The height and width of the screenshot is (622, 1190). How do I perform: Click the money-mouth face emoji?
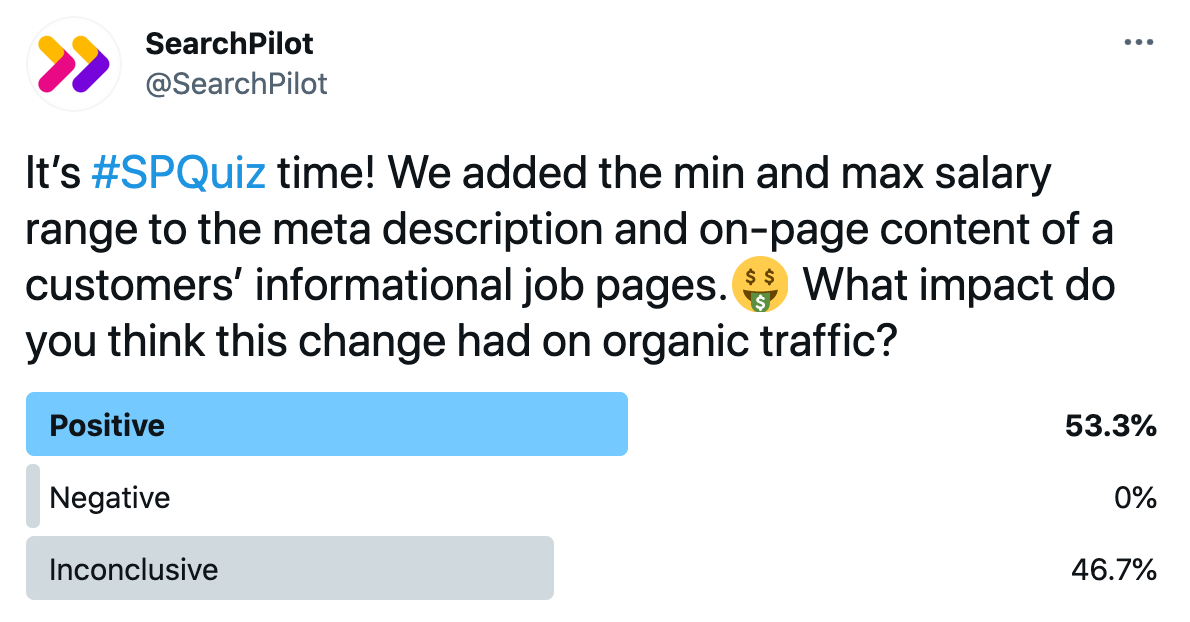point(760,284)
